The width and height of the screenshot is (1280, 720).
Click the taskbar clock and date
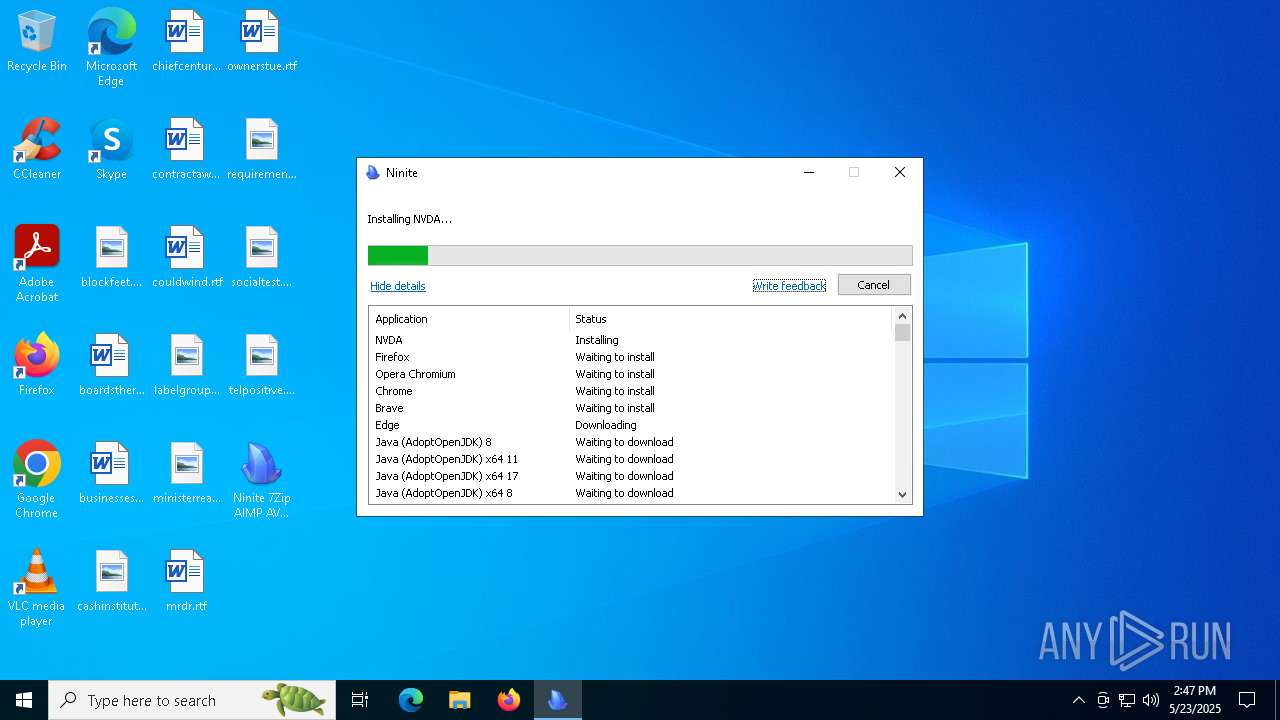coord(1195,700)
